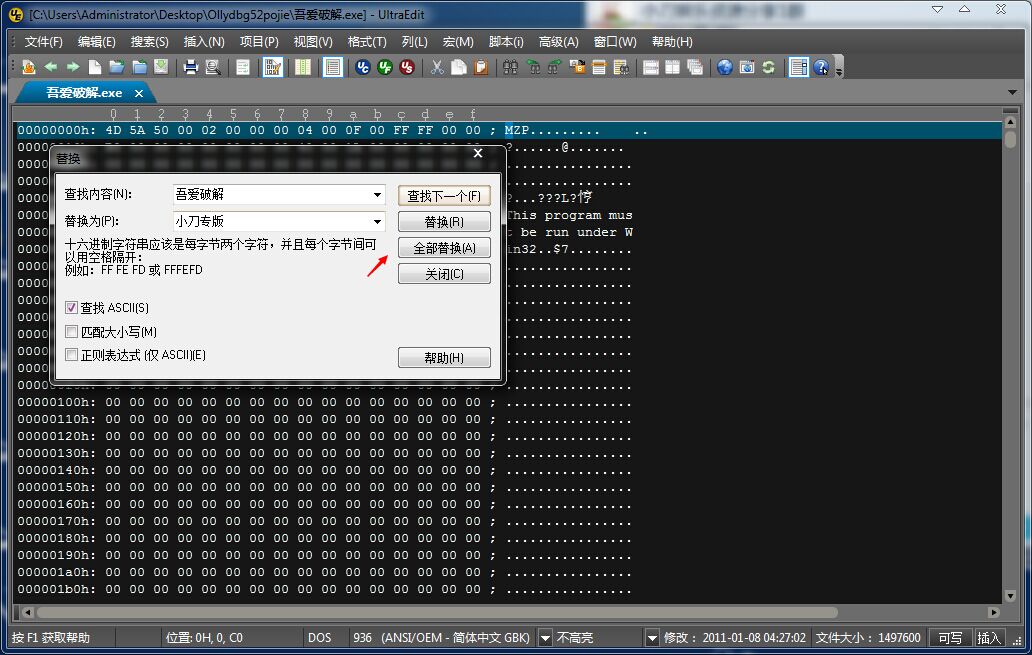Open the 搜索(S) menu
This screenshot has width=1032, height=655.
pos(149,42)
